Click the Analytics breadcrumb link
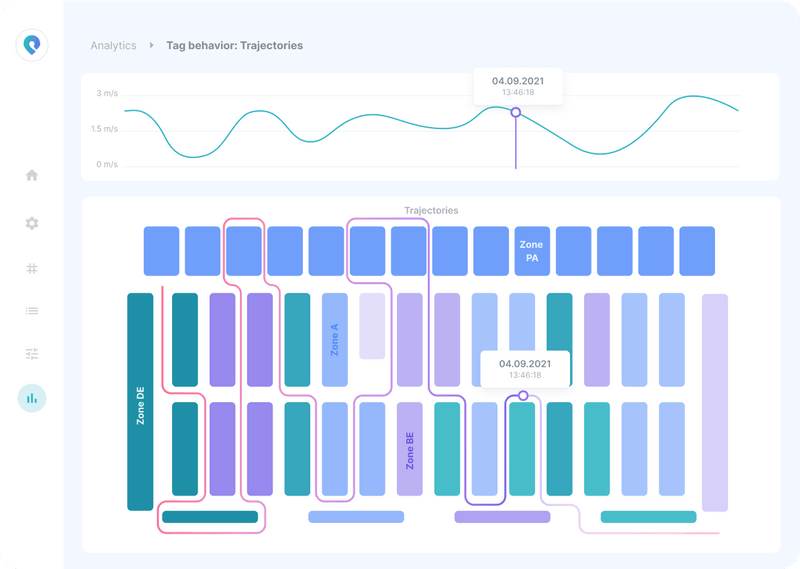Image resolution: width=800 pixels, height=569 pixels. (113, 45)
